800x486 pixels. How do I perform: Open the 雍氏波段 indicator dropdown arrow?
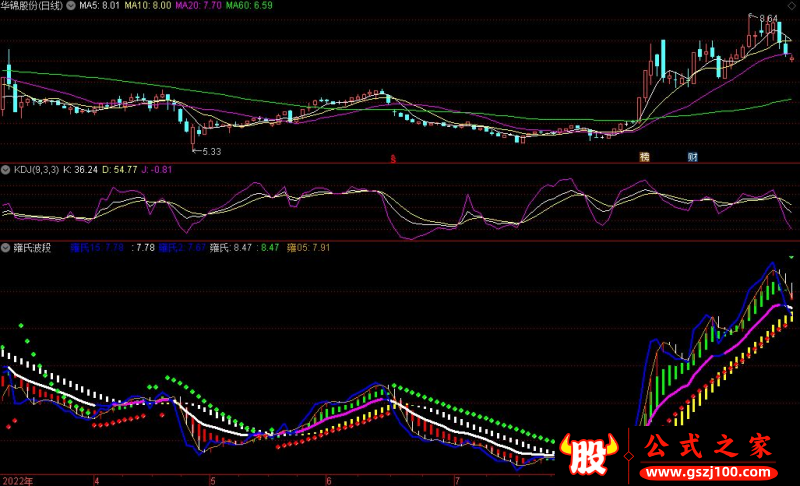click(6, 248)
